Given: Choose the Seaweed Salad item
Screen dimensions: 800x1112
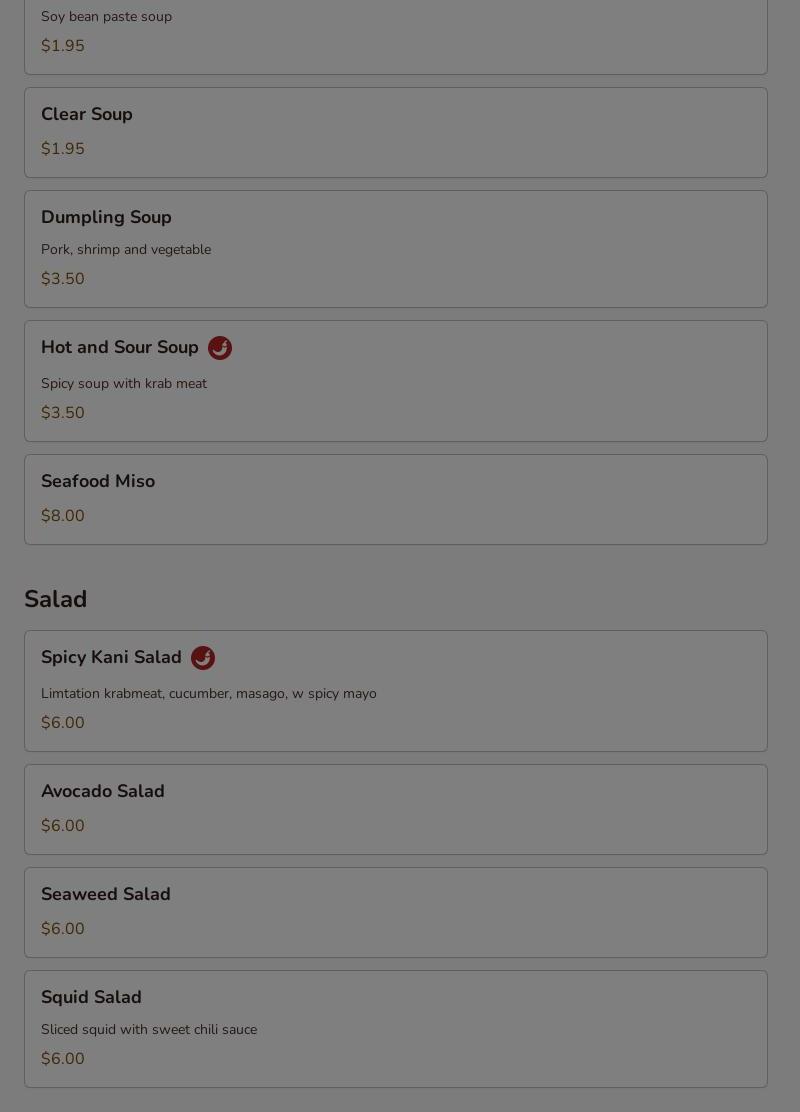Looking at the screenshot, I should 396,912.
